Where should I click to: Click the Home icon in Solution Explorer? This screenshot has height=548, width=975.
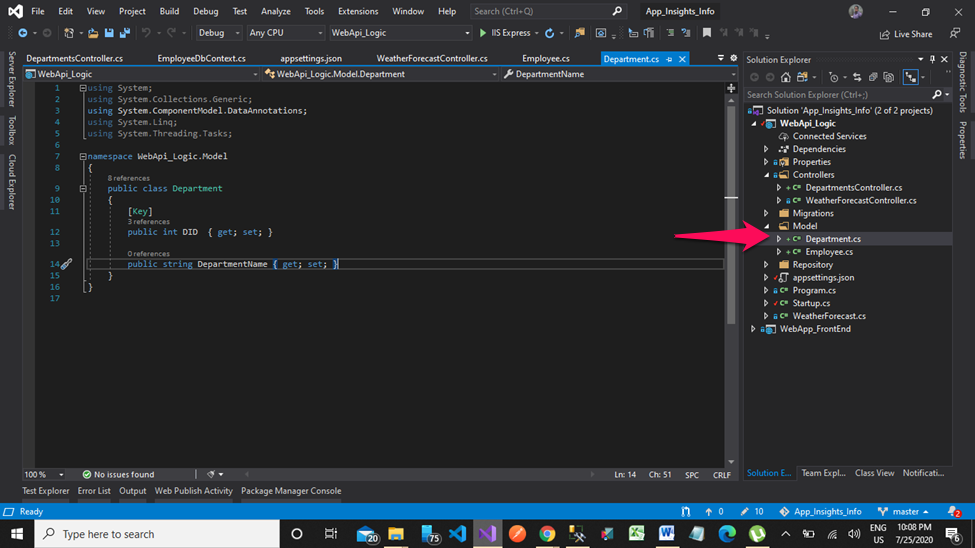[786, 77]
